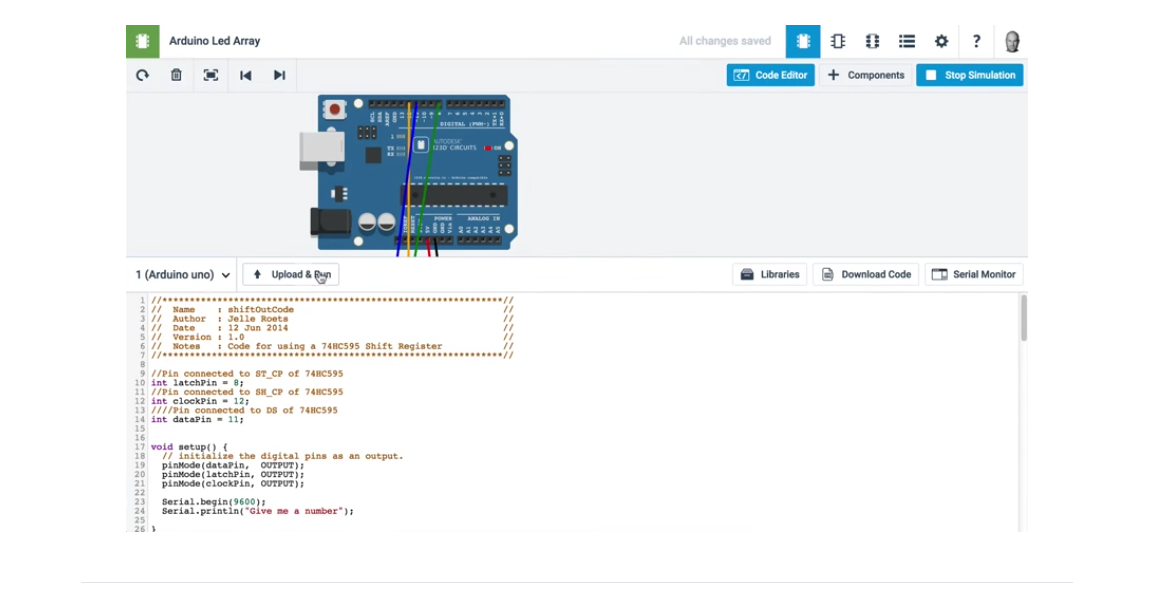Click the trash delete icon
1149x593 pixels.
pyautogui.click(x=176, y=75)
